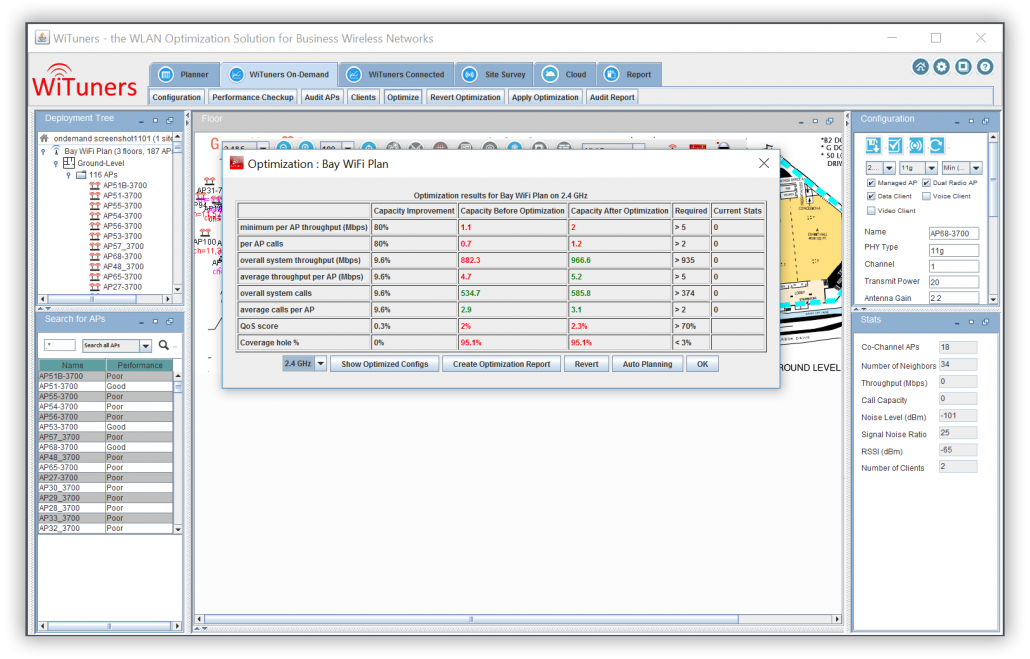Click the Audit APs button
This screenshot has width=1030, height=659.
tap(322, 97)
